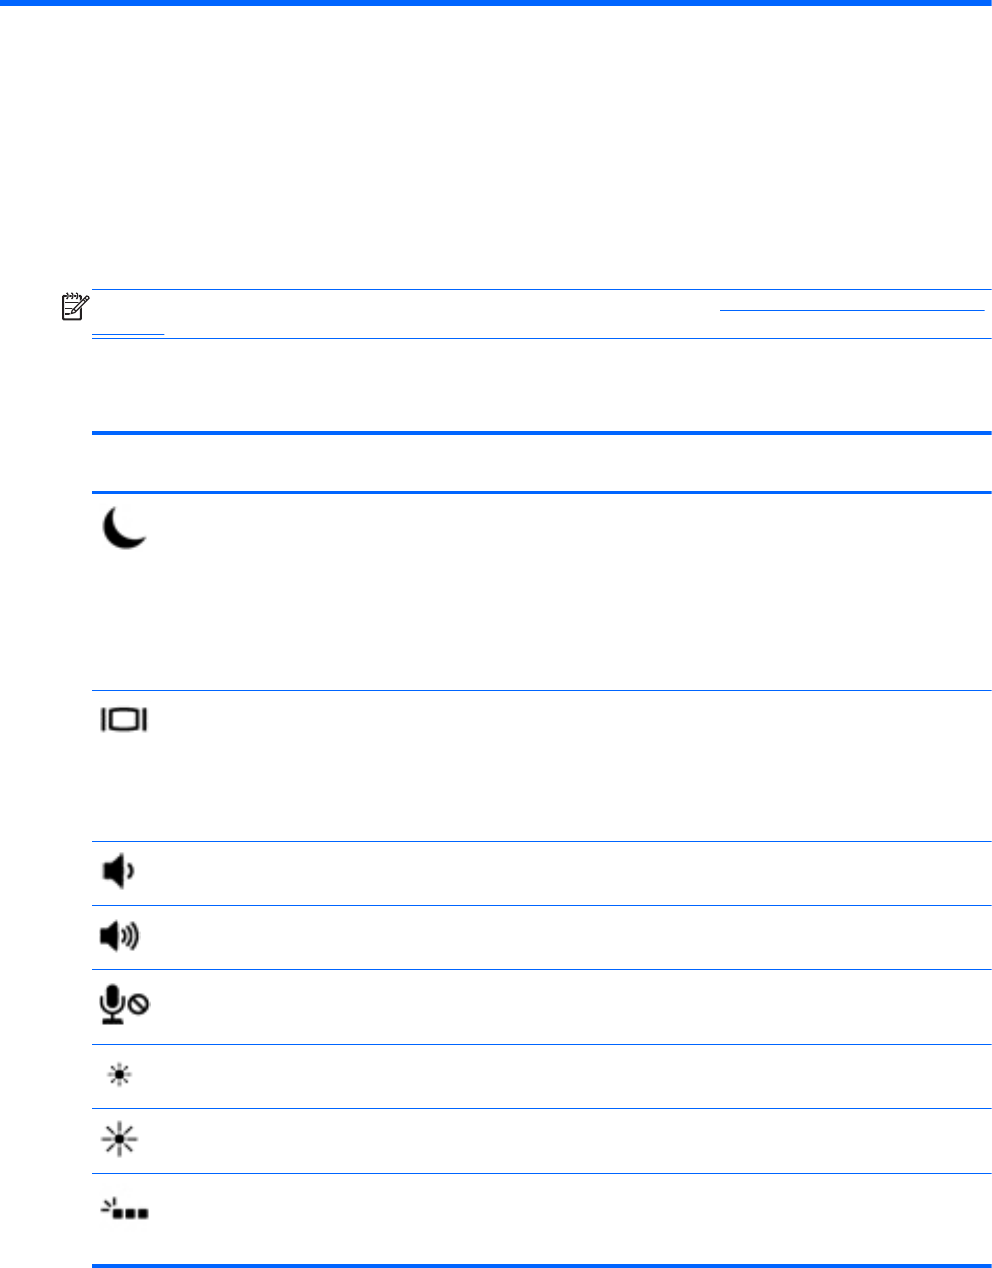Click the wrapped second line of the note link
This screenshot has width=992, height=1268.
click(128, 331)
